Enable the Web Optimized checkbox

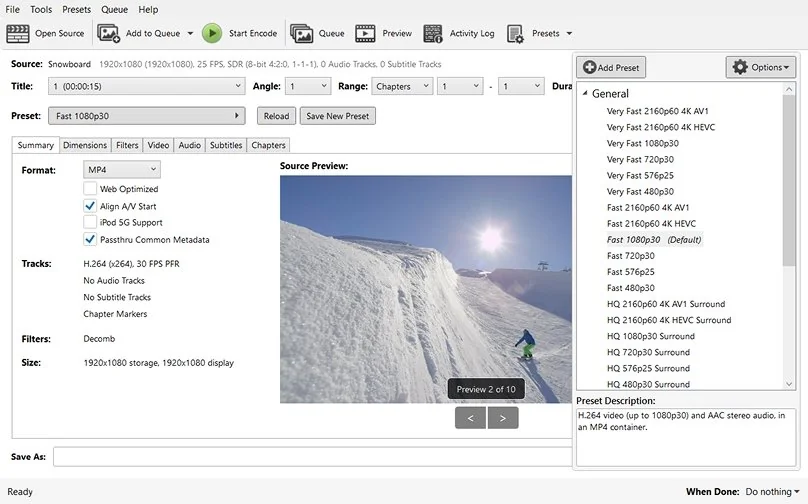coord(91,189)
